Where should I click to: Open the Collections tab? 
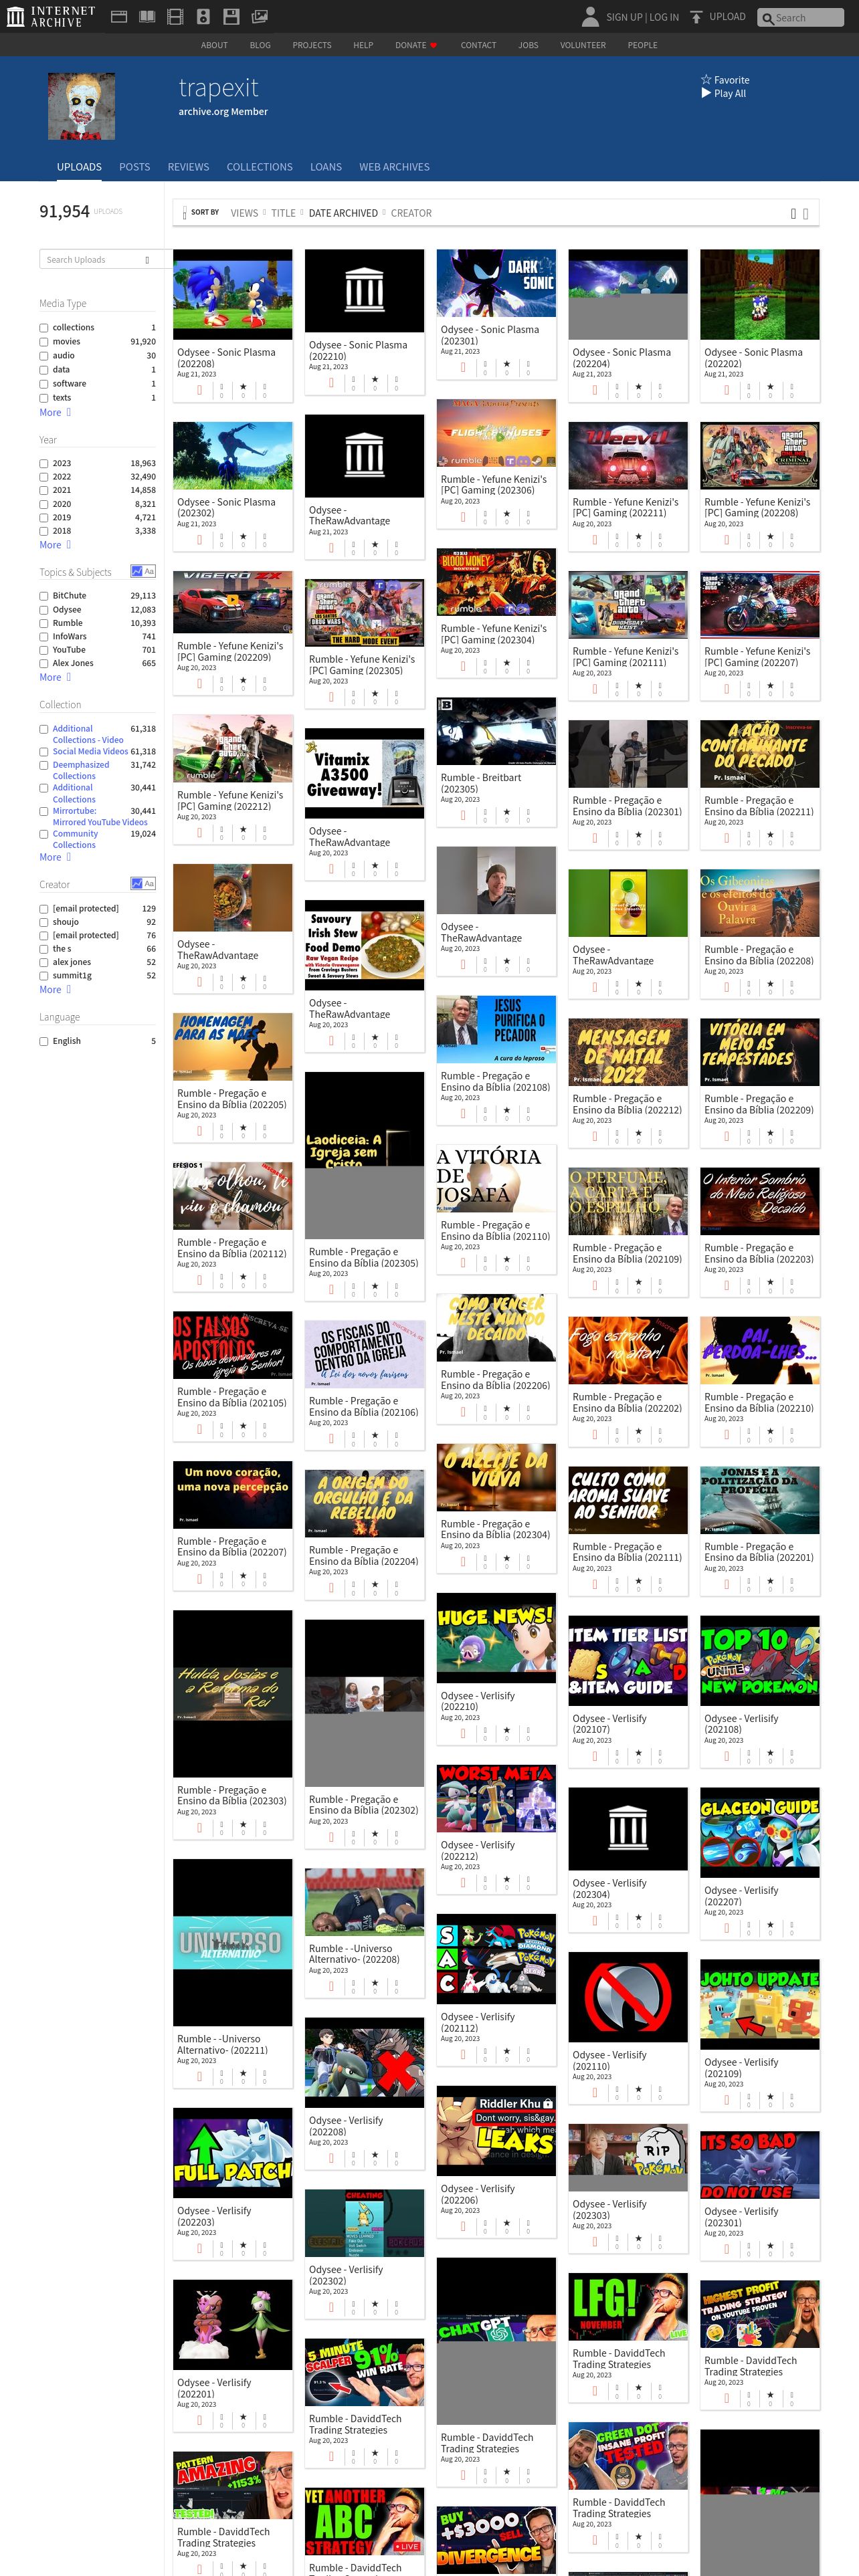pyautogui.click(x=260, y=167)
